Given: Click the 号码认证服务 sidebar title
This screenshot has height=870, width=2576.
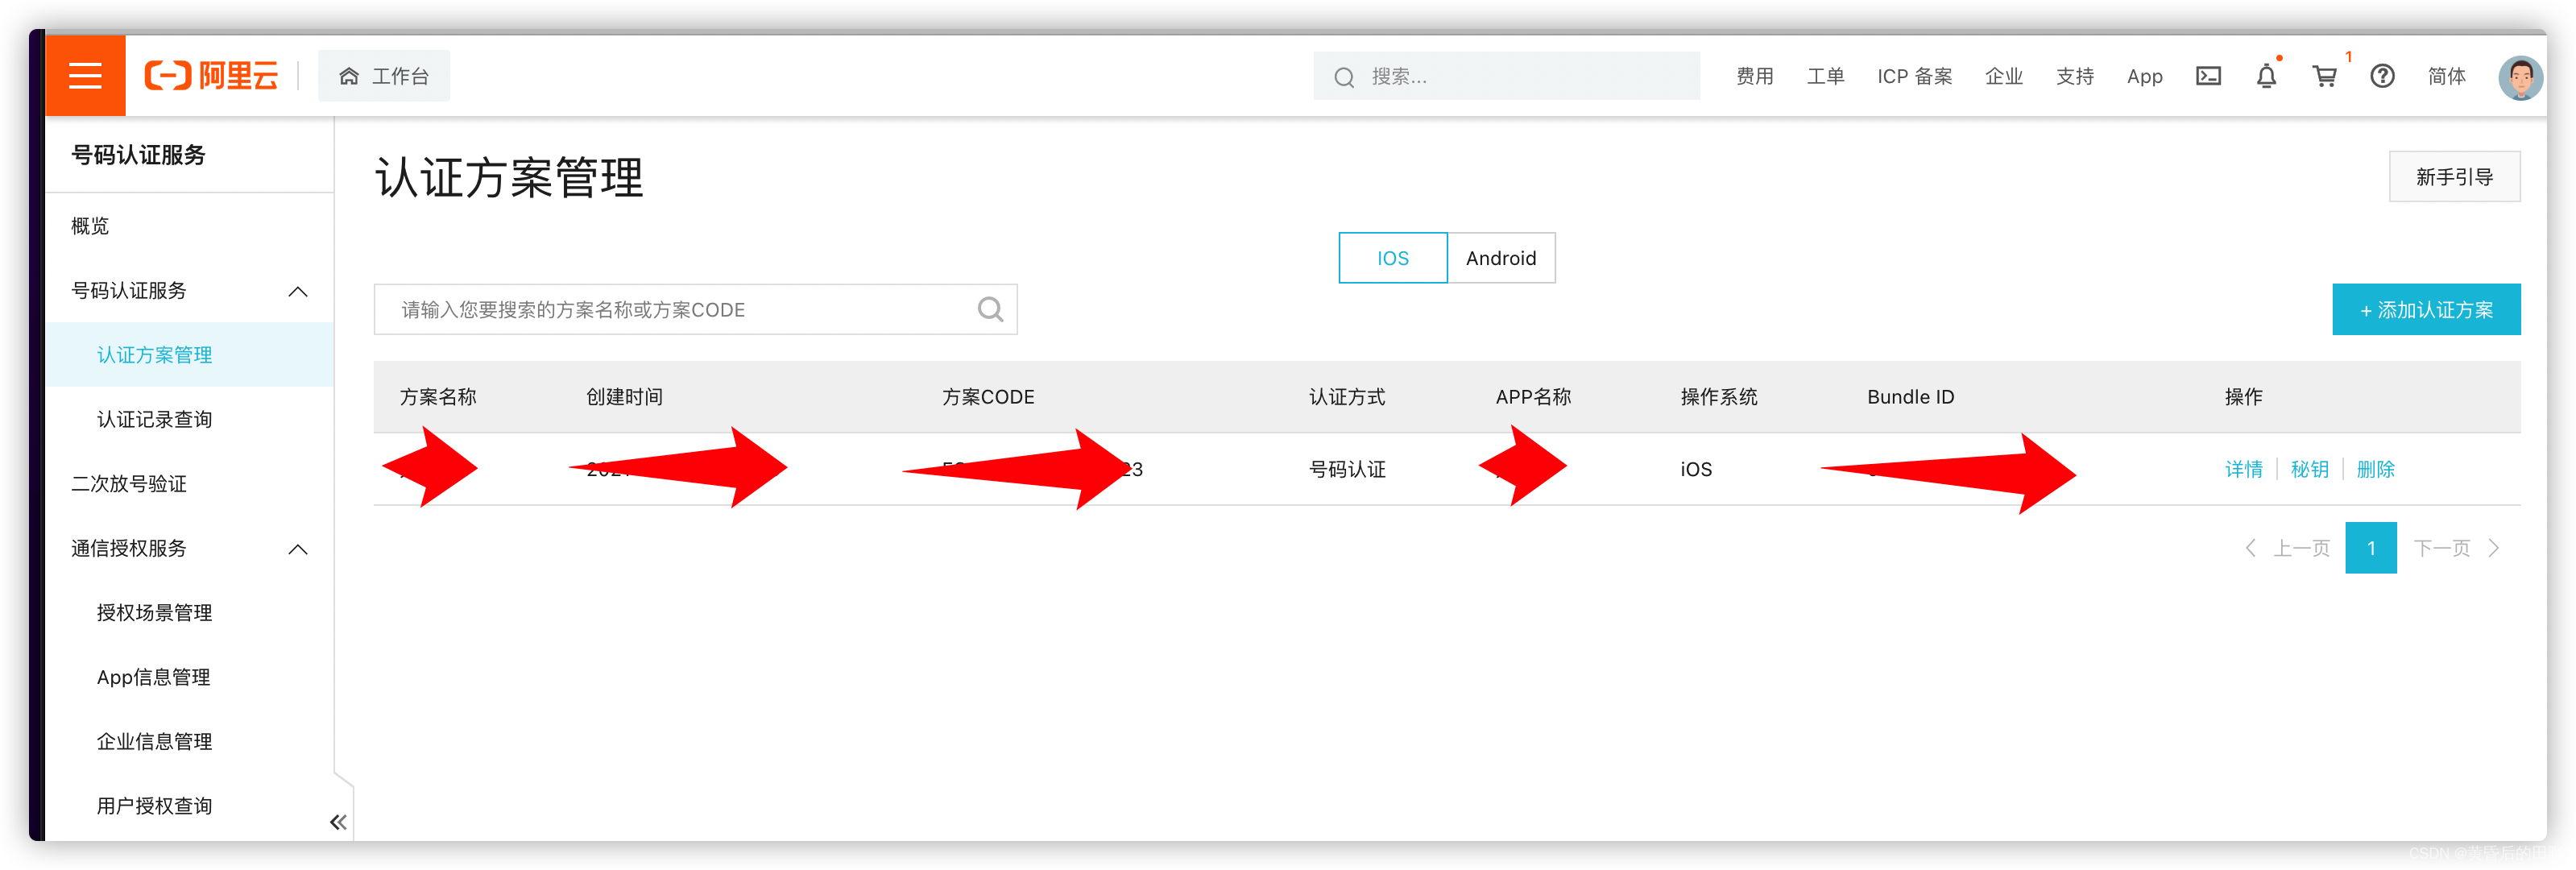Looking at the screenshot, I should click(138, 155).
